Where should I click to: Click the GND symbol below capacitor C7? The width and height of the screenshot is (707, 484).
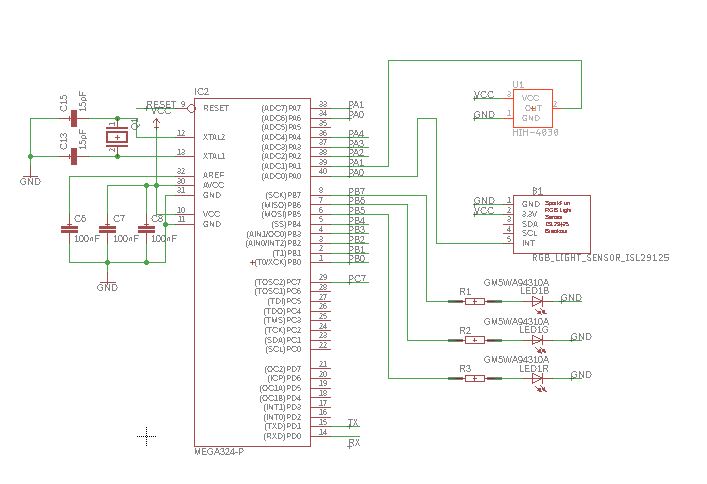(107, 285)
